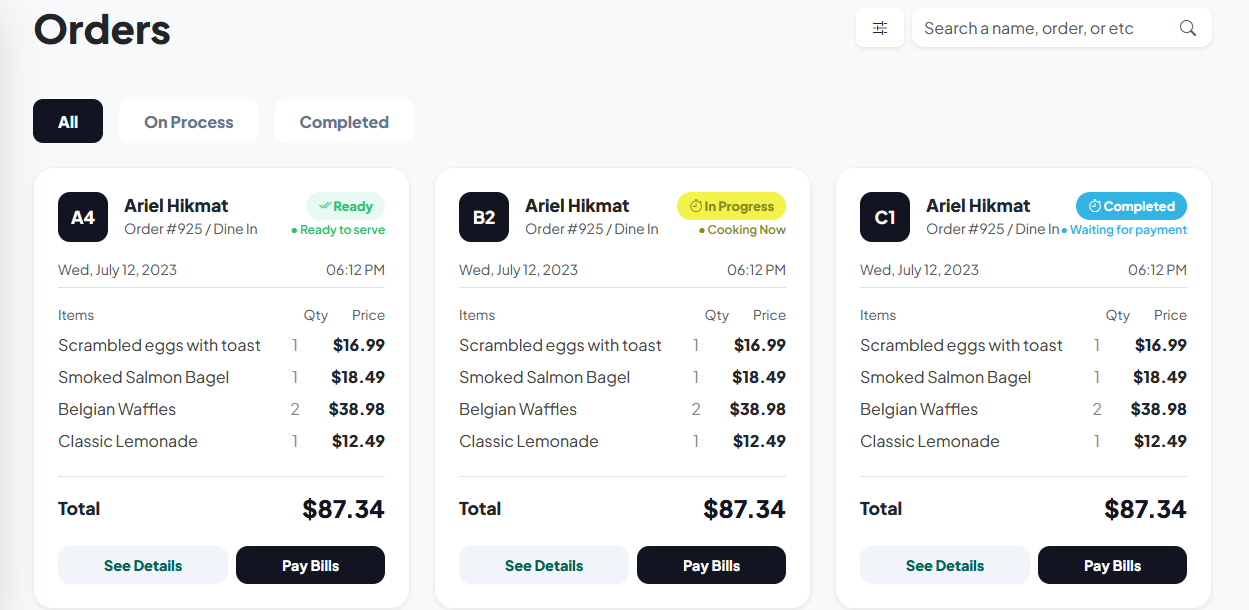Image resolution: width=1249 pixels, height=610 pixels.
Task: Click the Cooking Now status label
Action: coord(743,230)
